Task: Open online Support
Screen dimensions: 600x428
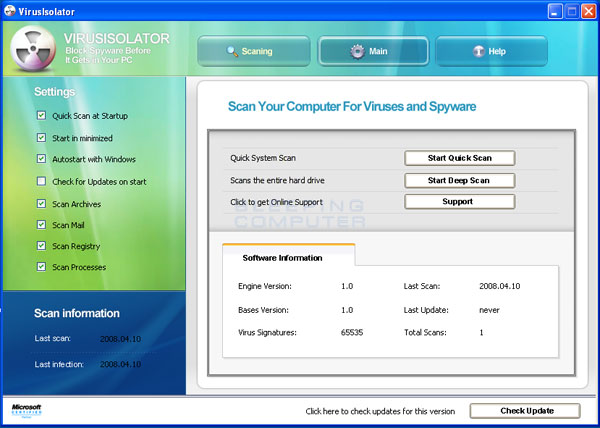Action: coord(460,202)
